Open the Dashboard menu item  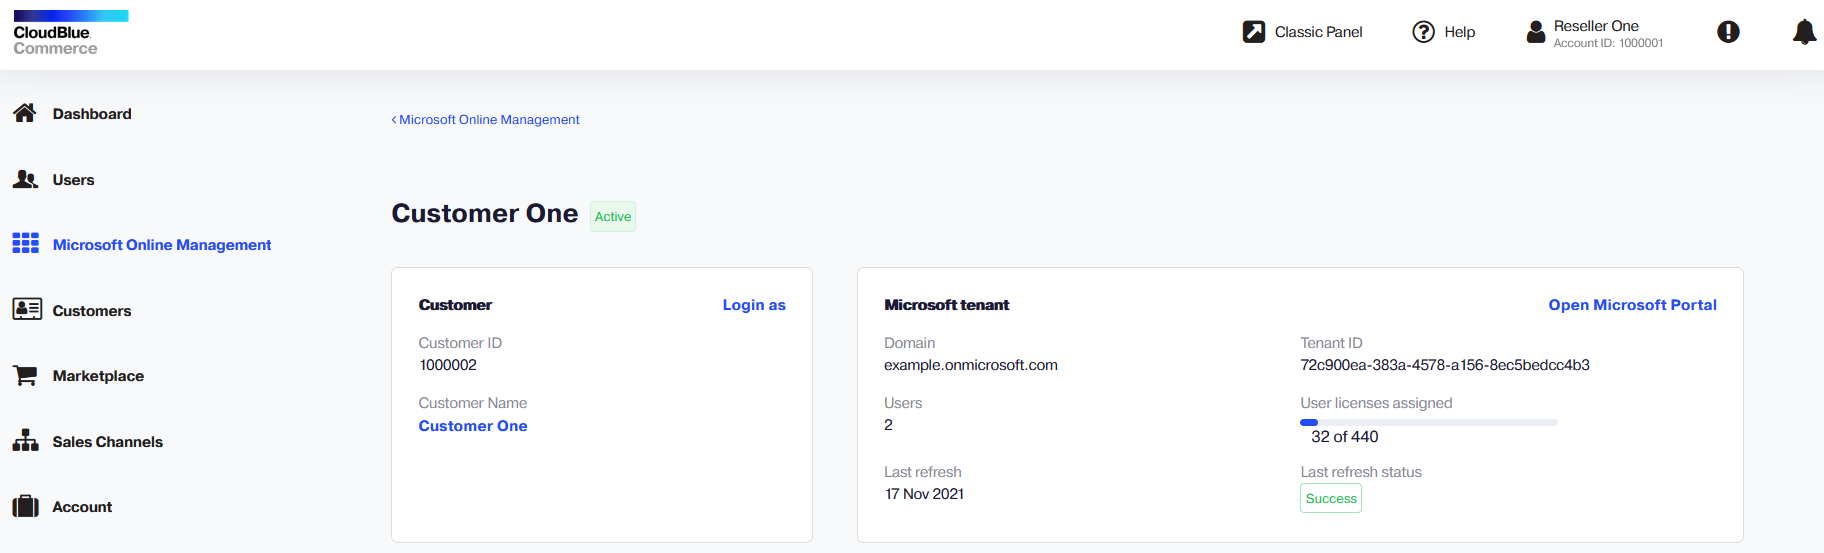[x=92, y=114]
